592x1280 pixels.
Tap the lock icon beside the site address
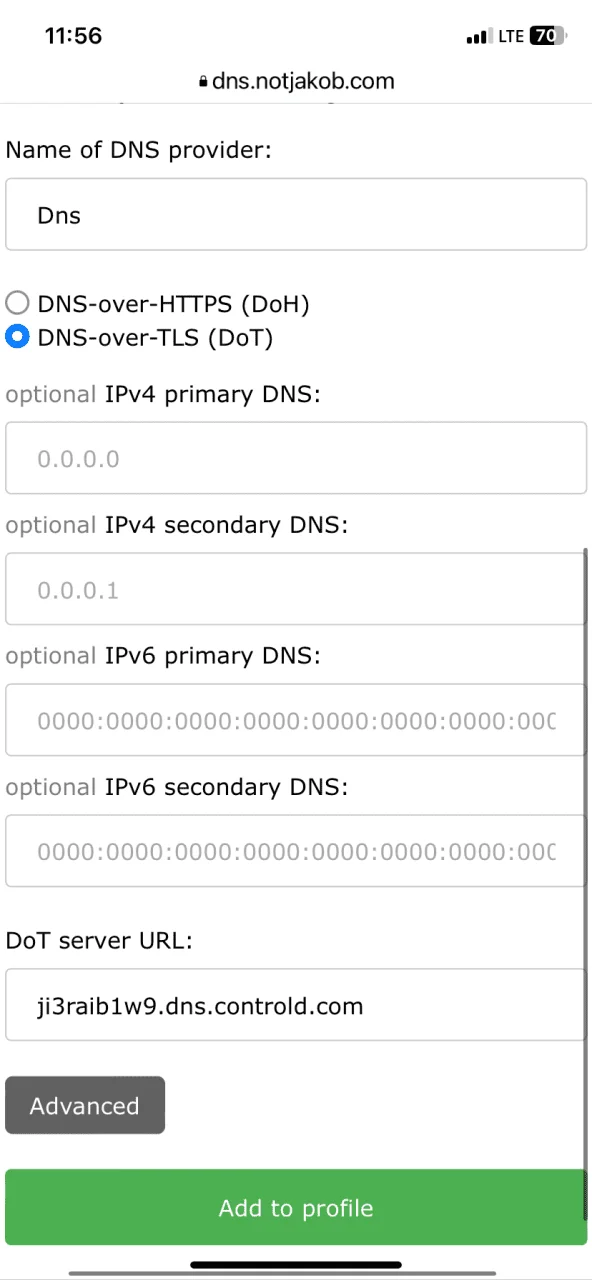click(x=204, y=82)
